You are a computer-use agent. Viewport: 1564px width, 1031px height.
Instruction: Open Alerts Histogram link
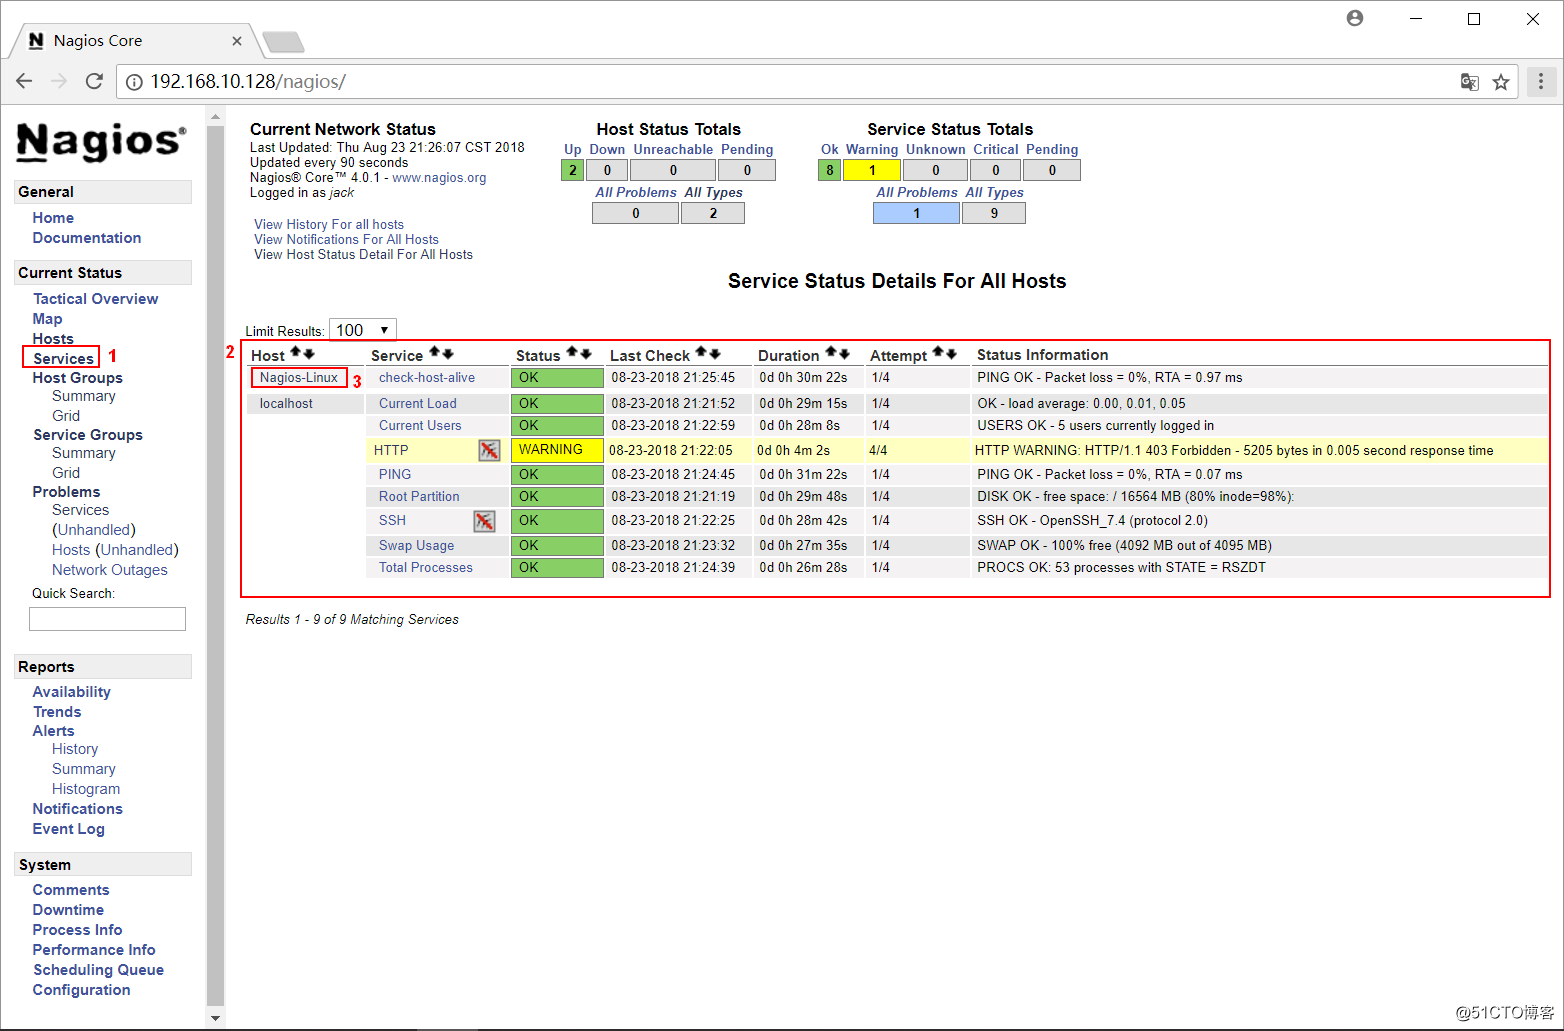pyautogui.click(x=86, y=789)
